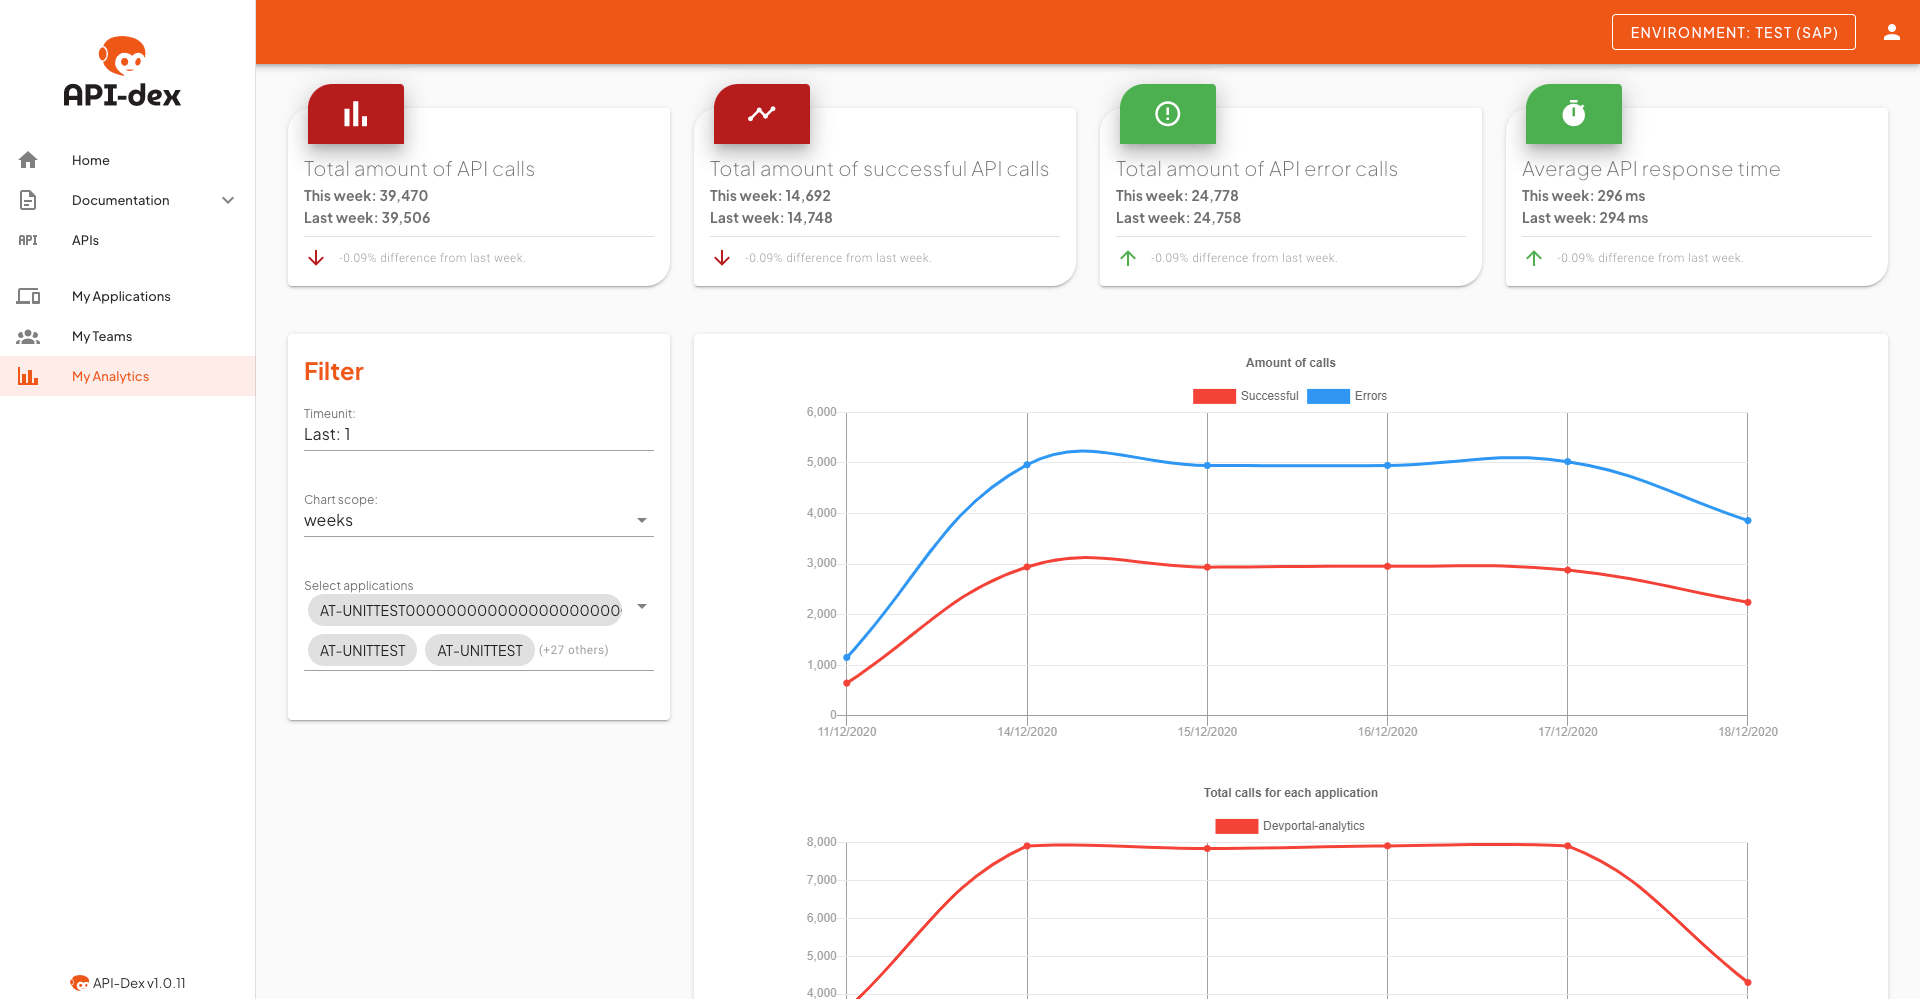Click down arrow under Total API calls

(316, 258)
